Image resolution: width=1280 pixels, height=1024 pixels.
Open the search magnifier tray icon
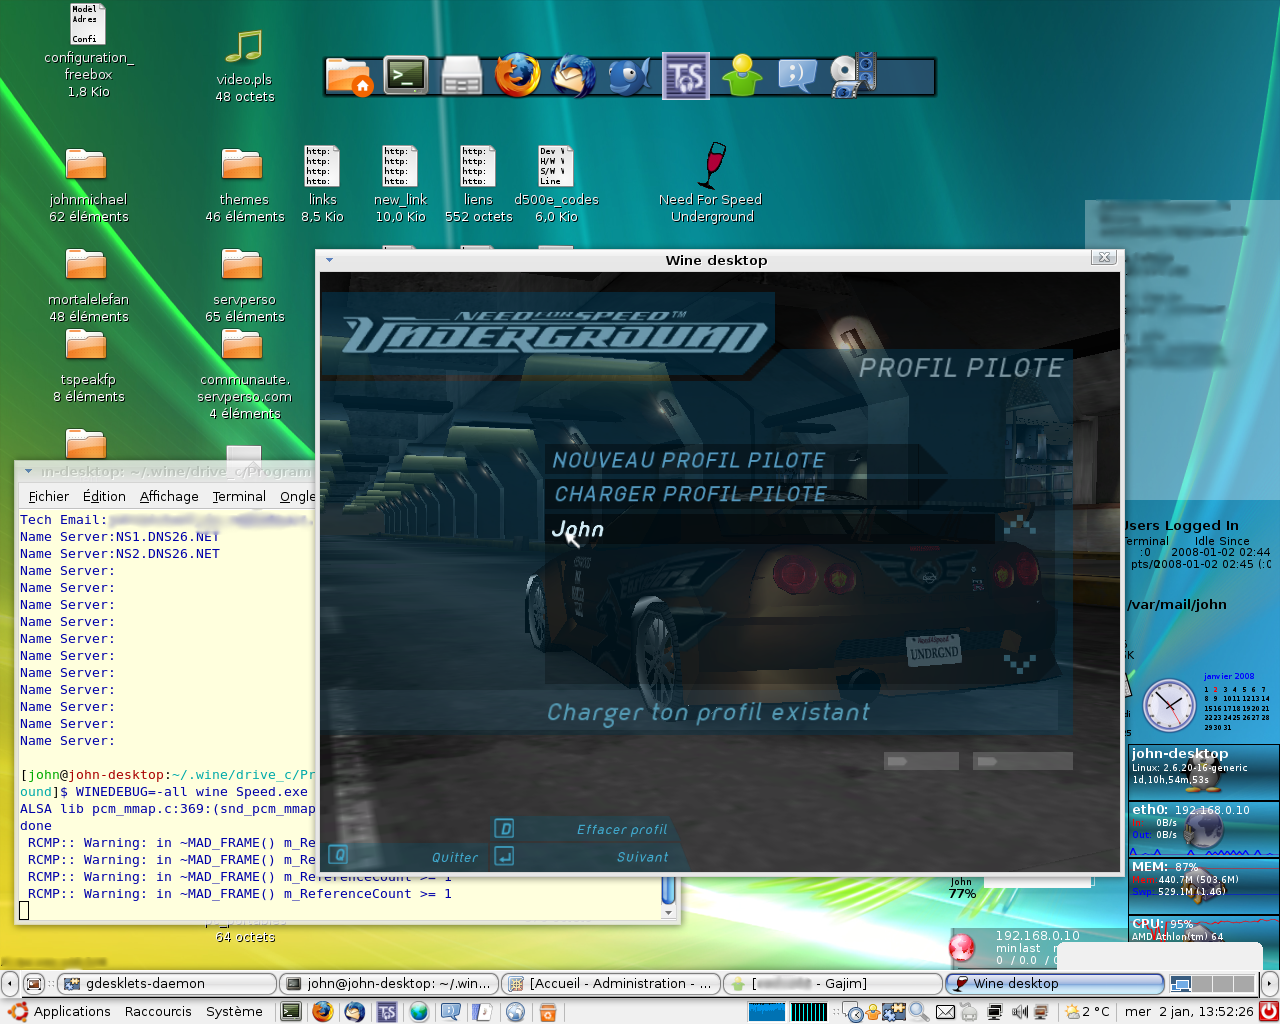coord(919,1012)
